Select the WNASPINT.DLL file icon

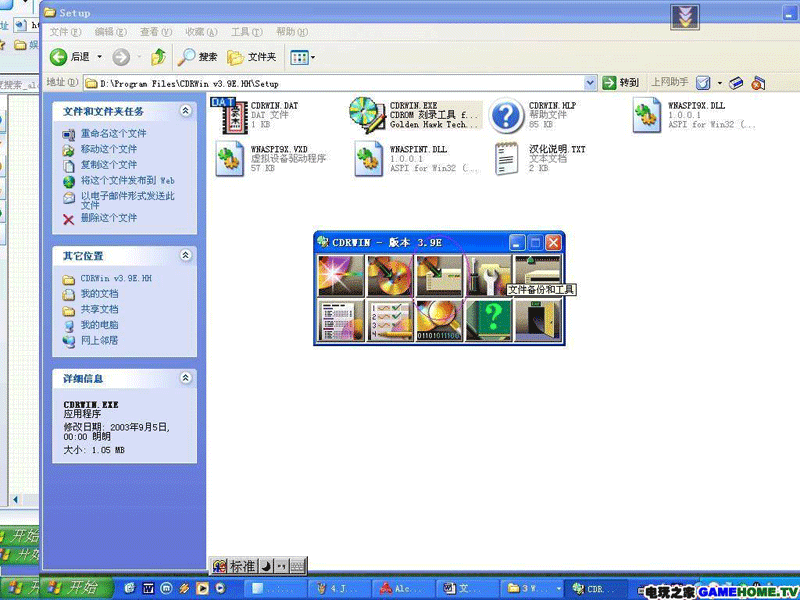[369, 159]
